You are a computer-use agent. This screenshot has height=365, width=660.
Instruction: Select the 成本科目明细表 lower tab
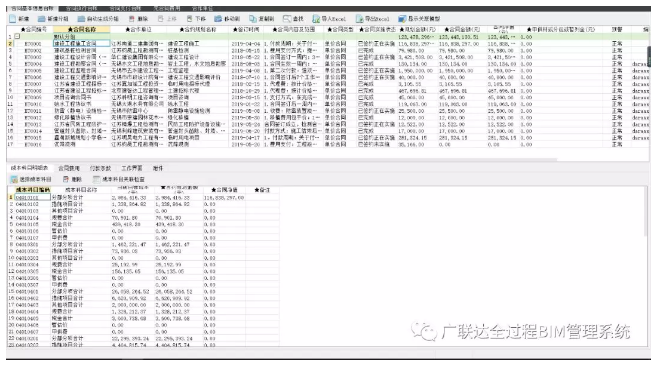coord(29,168)
